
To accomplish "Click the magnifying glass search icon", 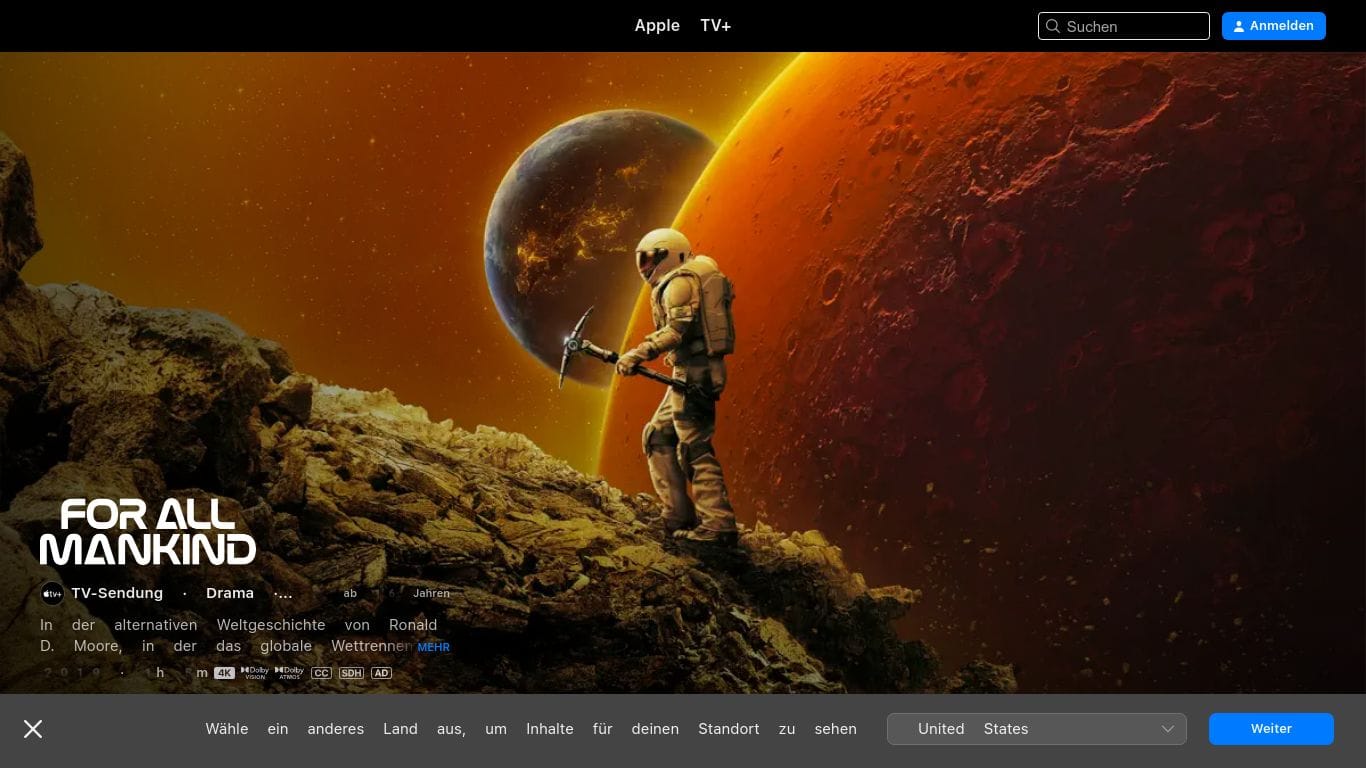I will coord(1052,27).
